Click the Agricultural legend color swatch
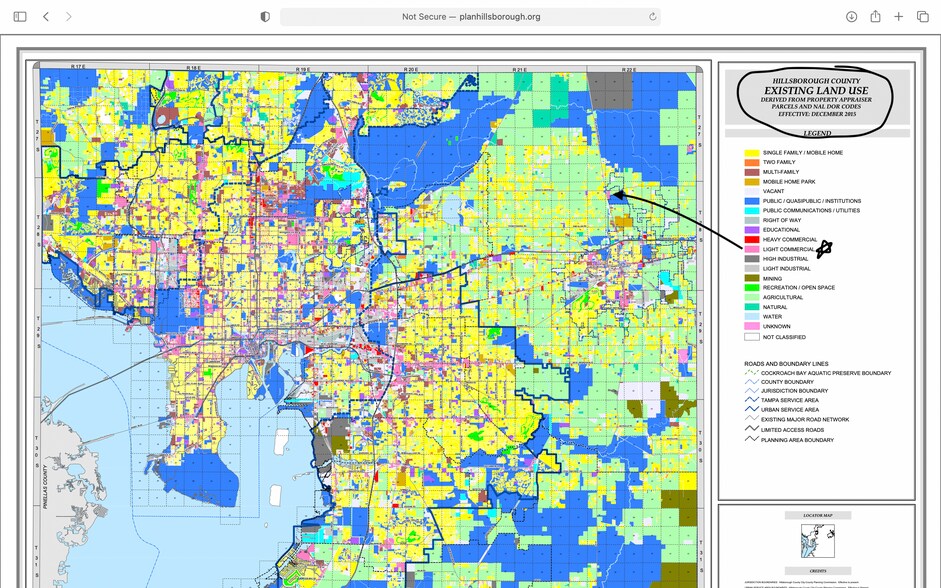The width and height of the screenshot is (941, 588). [750, 297]
